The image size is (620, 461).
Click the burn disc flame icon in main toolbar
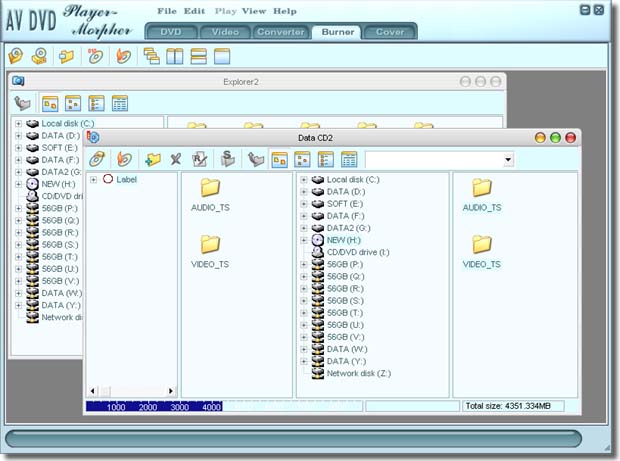pyautogui.click(x=123, y=56)
